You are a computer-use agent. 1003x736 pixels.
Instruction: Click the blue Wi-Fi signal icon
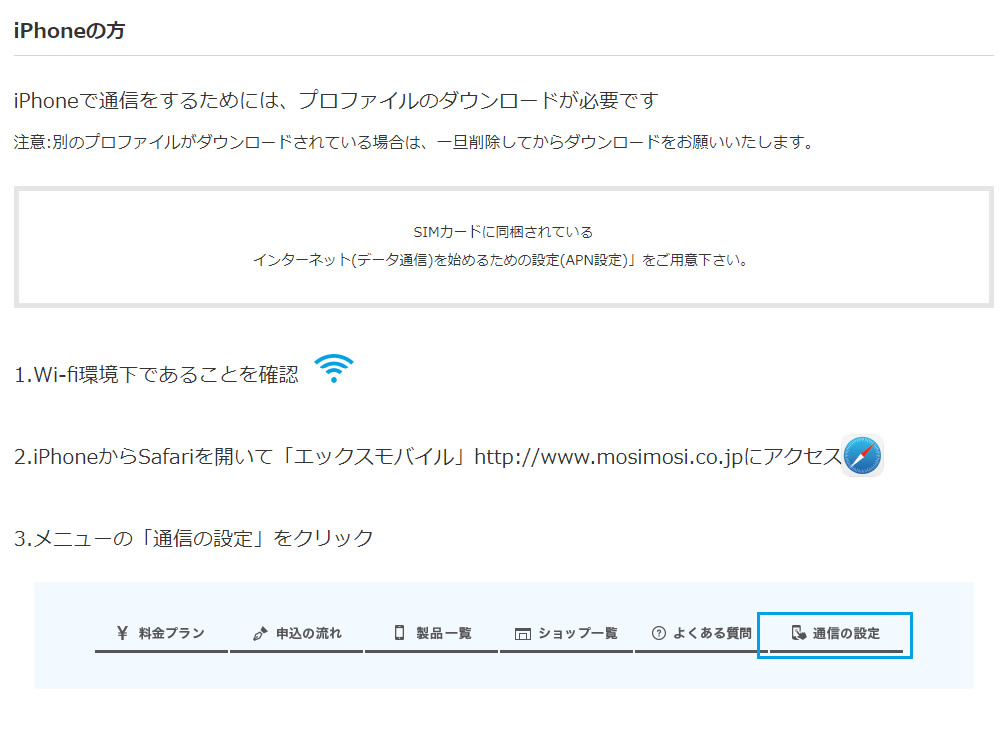(x=334, y=368)
